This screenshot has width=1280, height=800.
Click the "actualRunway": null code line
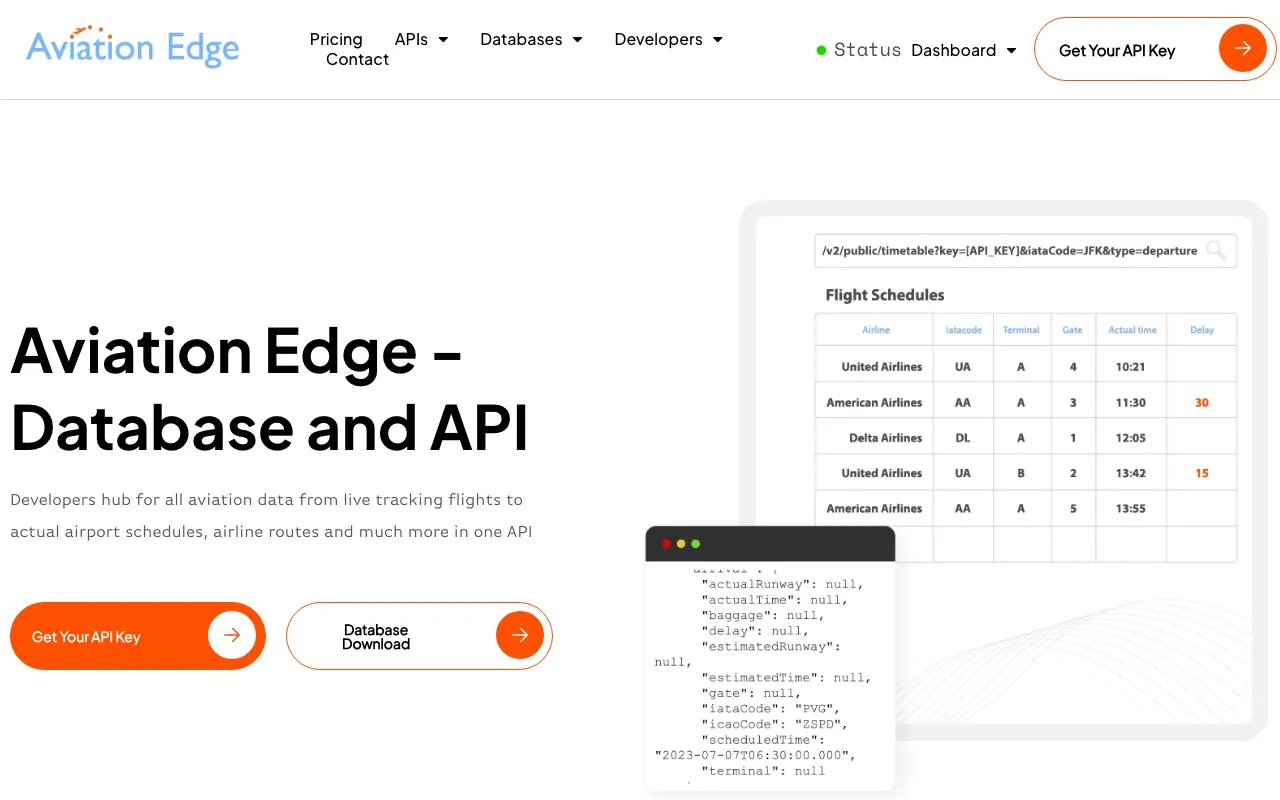[782, 584]
